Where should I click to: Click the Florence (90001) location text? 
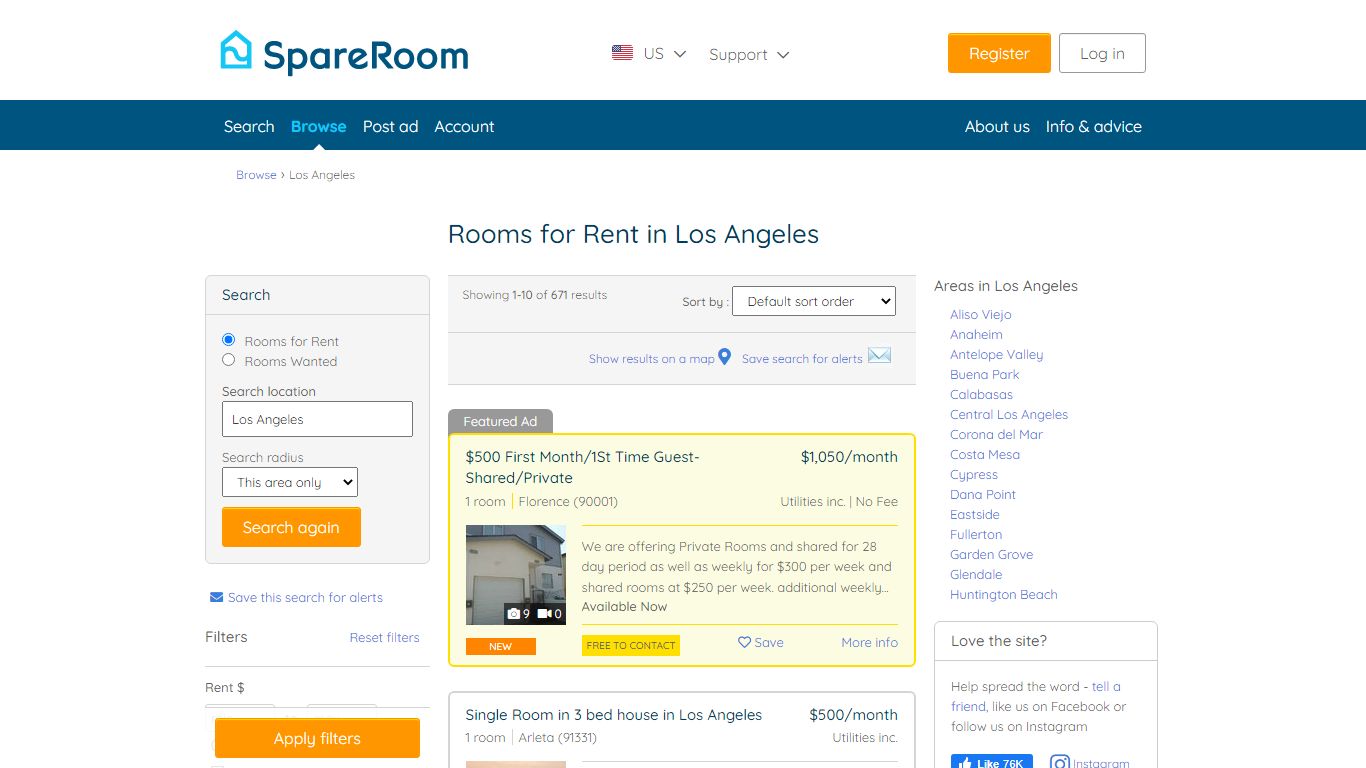tap(568, 501)
